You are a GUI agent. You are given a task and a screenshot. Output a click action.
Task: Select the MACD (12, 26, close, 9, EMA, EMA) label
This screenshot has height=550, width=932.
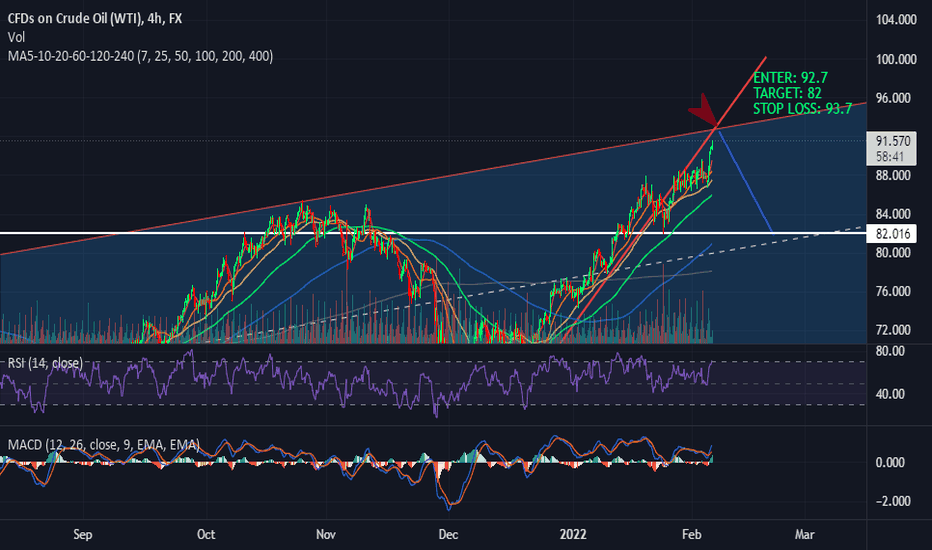pyautogui.click(x=103, y=445)
